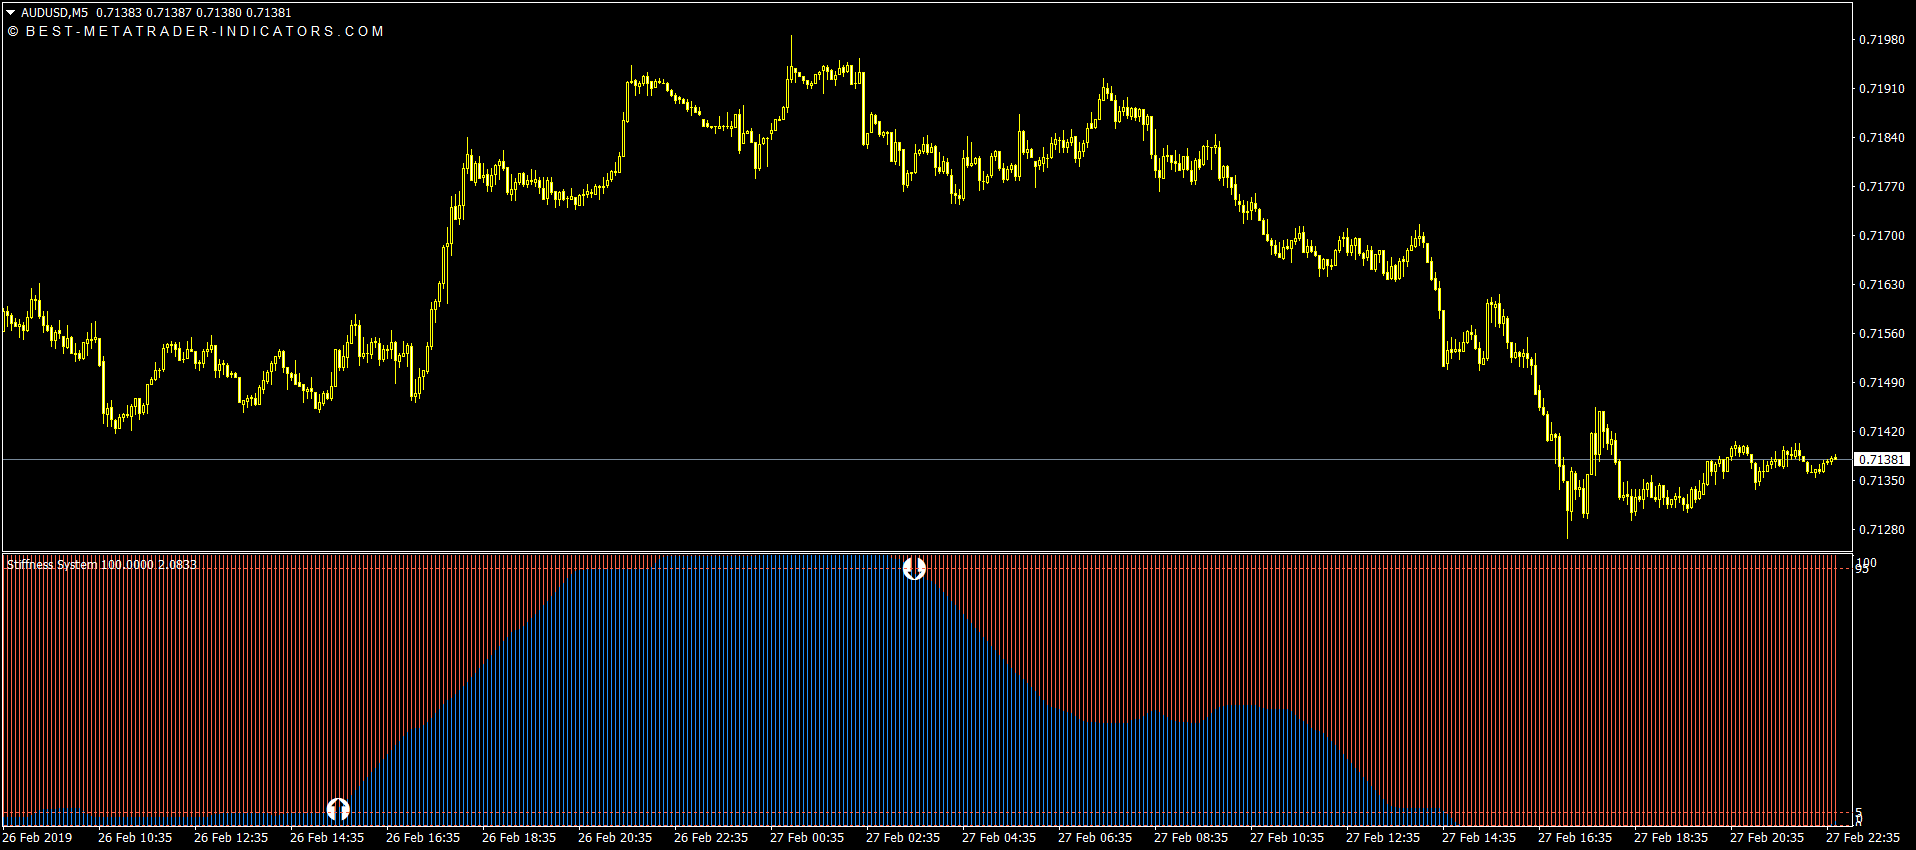The image size is (1916, 850).
Task: Click the 26 Feb 12:35 time label
Action: tap(231, 838)
